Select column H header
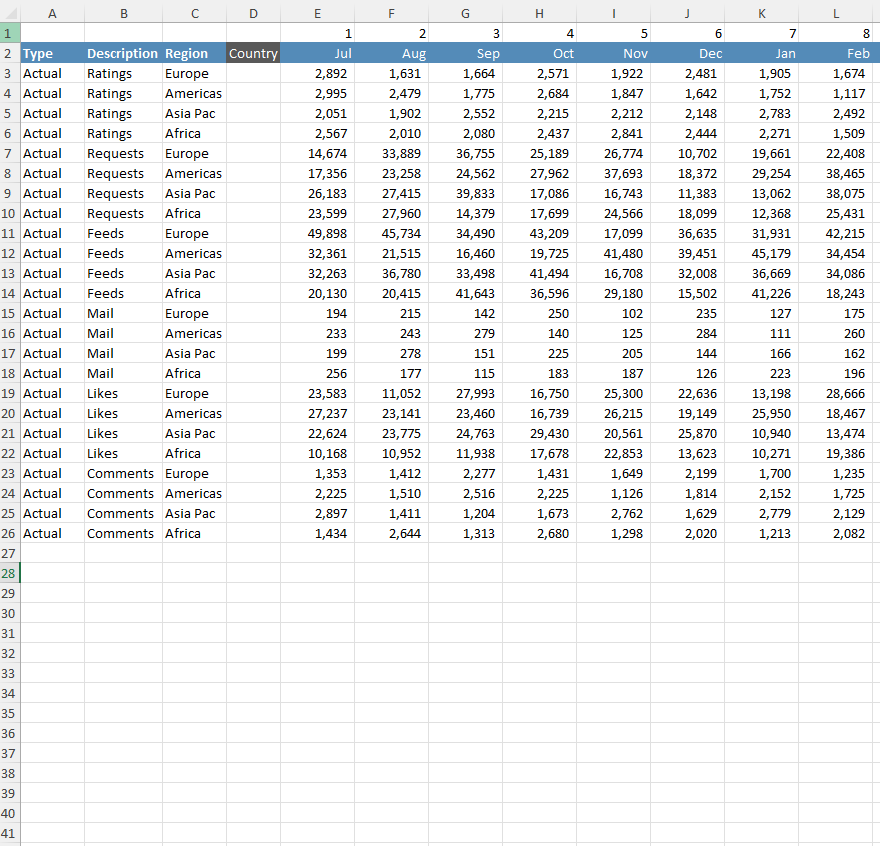 tap(539, 13)
